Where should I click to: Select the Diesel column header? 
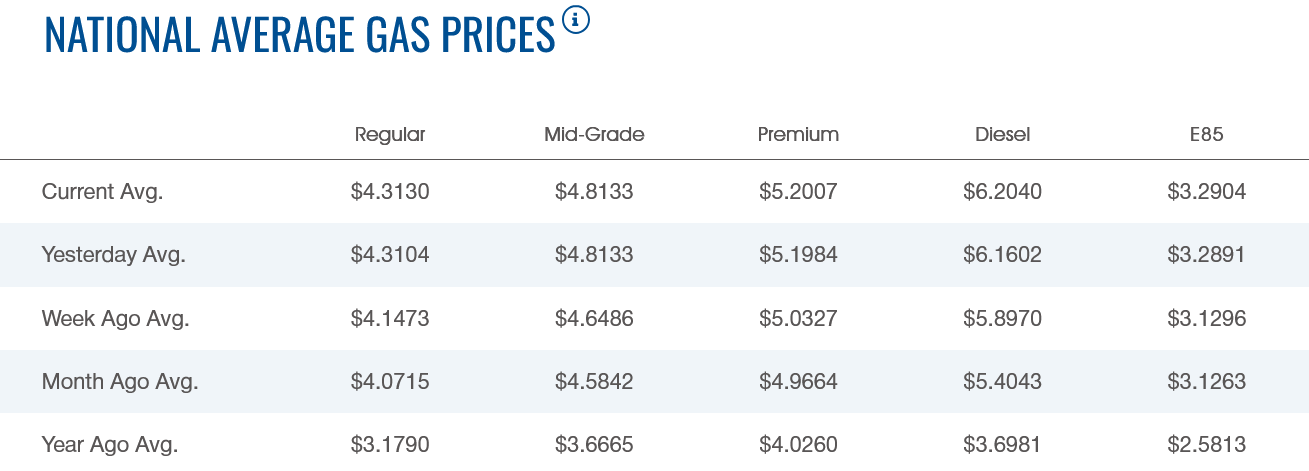(x=1002, y=134)
